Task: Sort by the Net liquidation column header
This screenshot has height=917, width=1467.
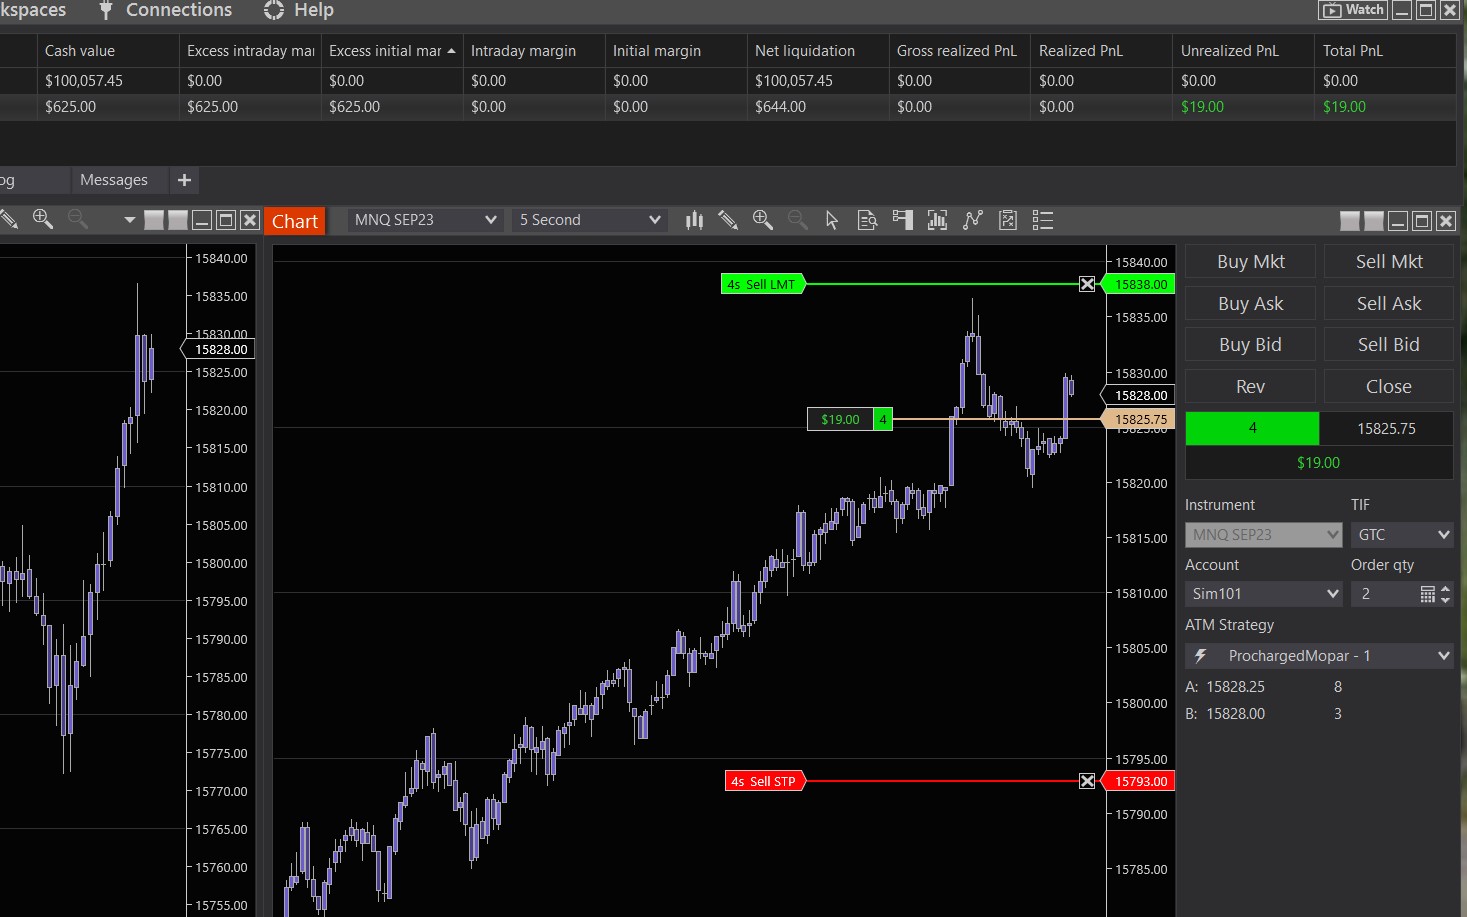Action: point(818,51)
